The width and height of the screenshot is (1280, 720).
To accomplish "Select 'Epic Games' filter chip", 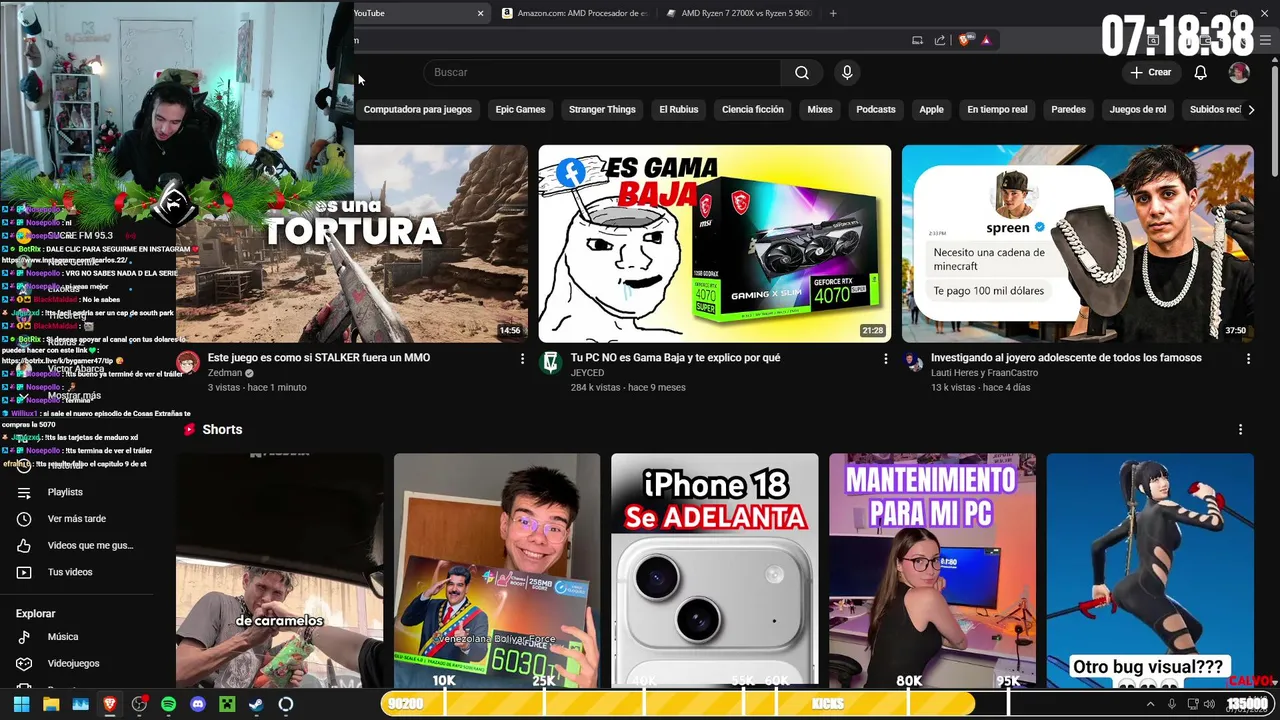I will pyautogui.click(x=520, y=109).
